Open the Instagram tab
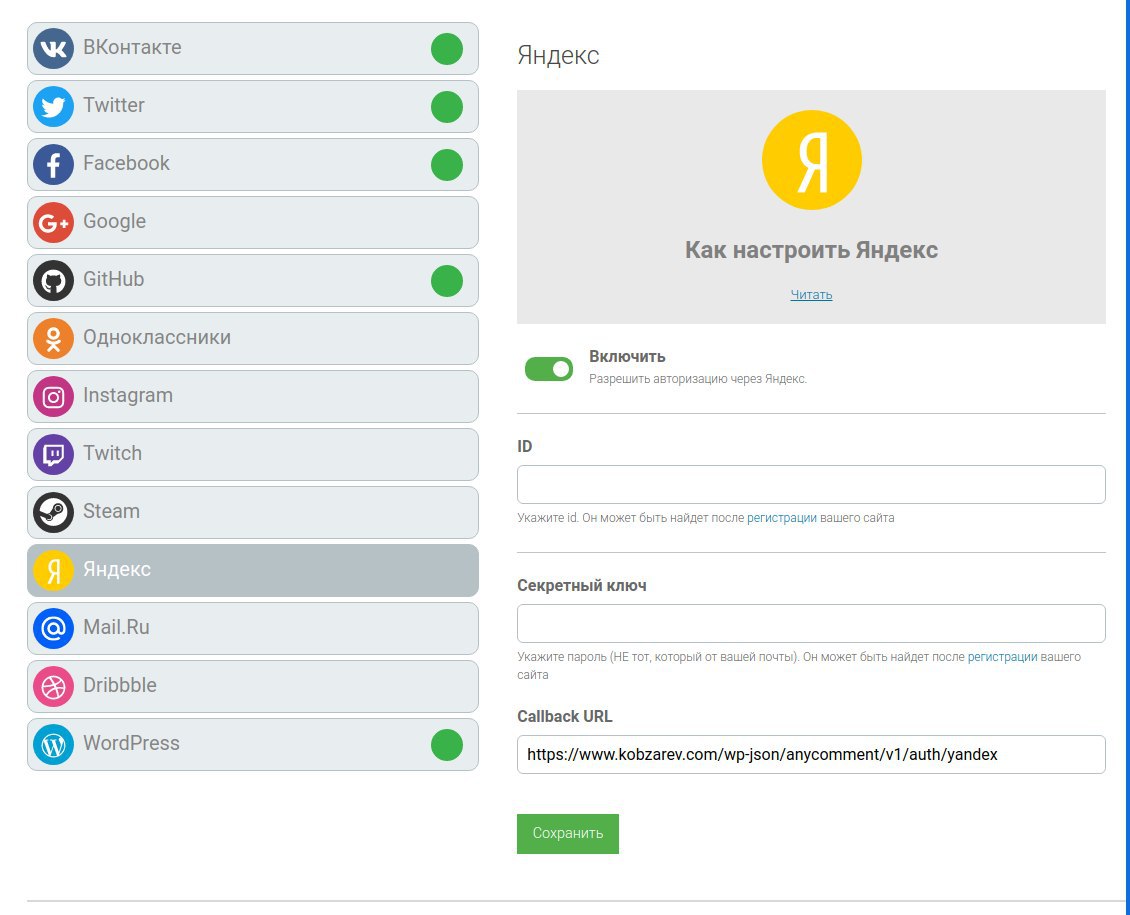Image resolution: width=1130 pixels, height=915 pixels. 253,396
